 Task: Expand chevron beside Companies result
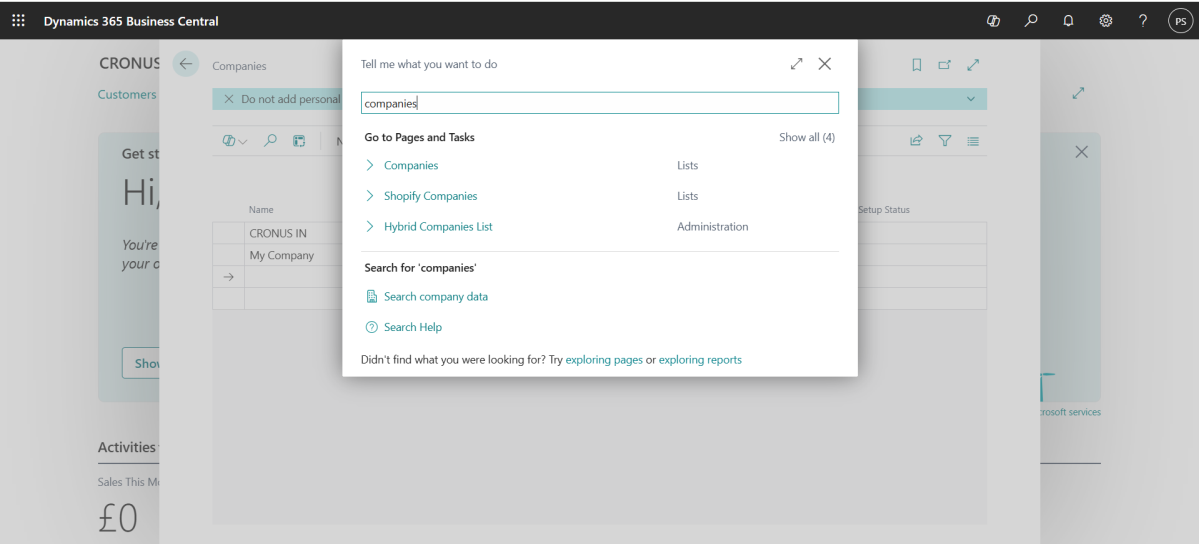tap(370, 165)
